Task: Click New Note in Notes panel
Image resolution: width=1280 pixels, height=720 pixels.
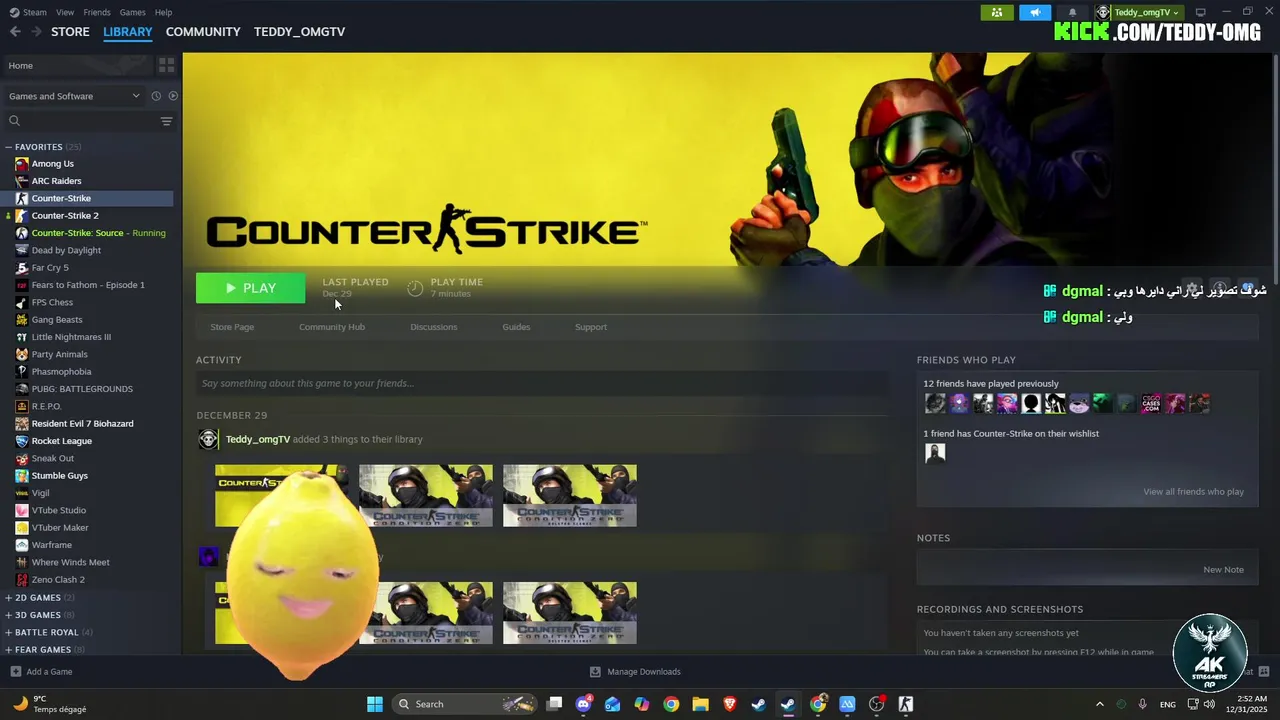Action: click(x=1223, y=570)
